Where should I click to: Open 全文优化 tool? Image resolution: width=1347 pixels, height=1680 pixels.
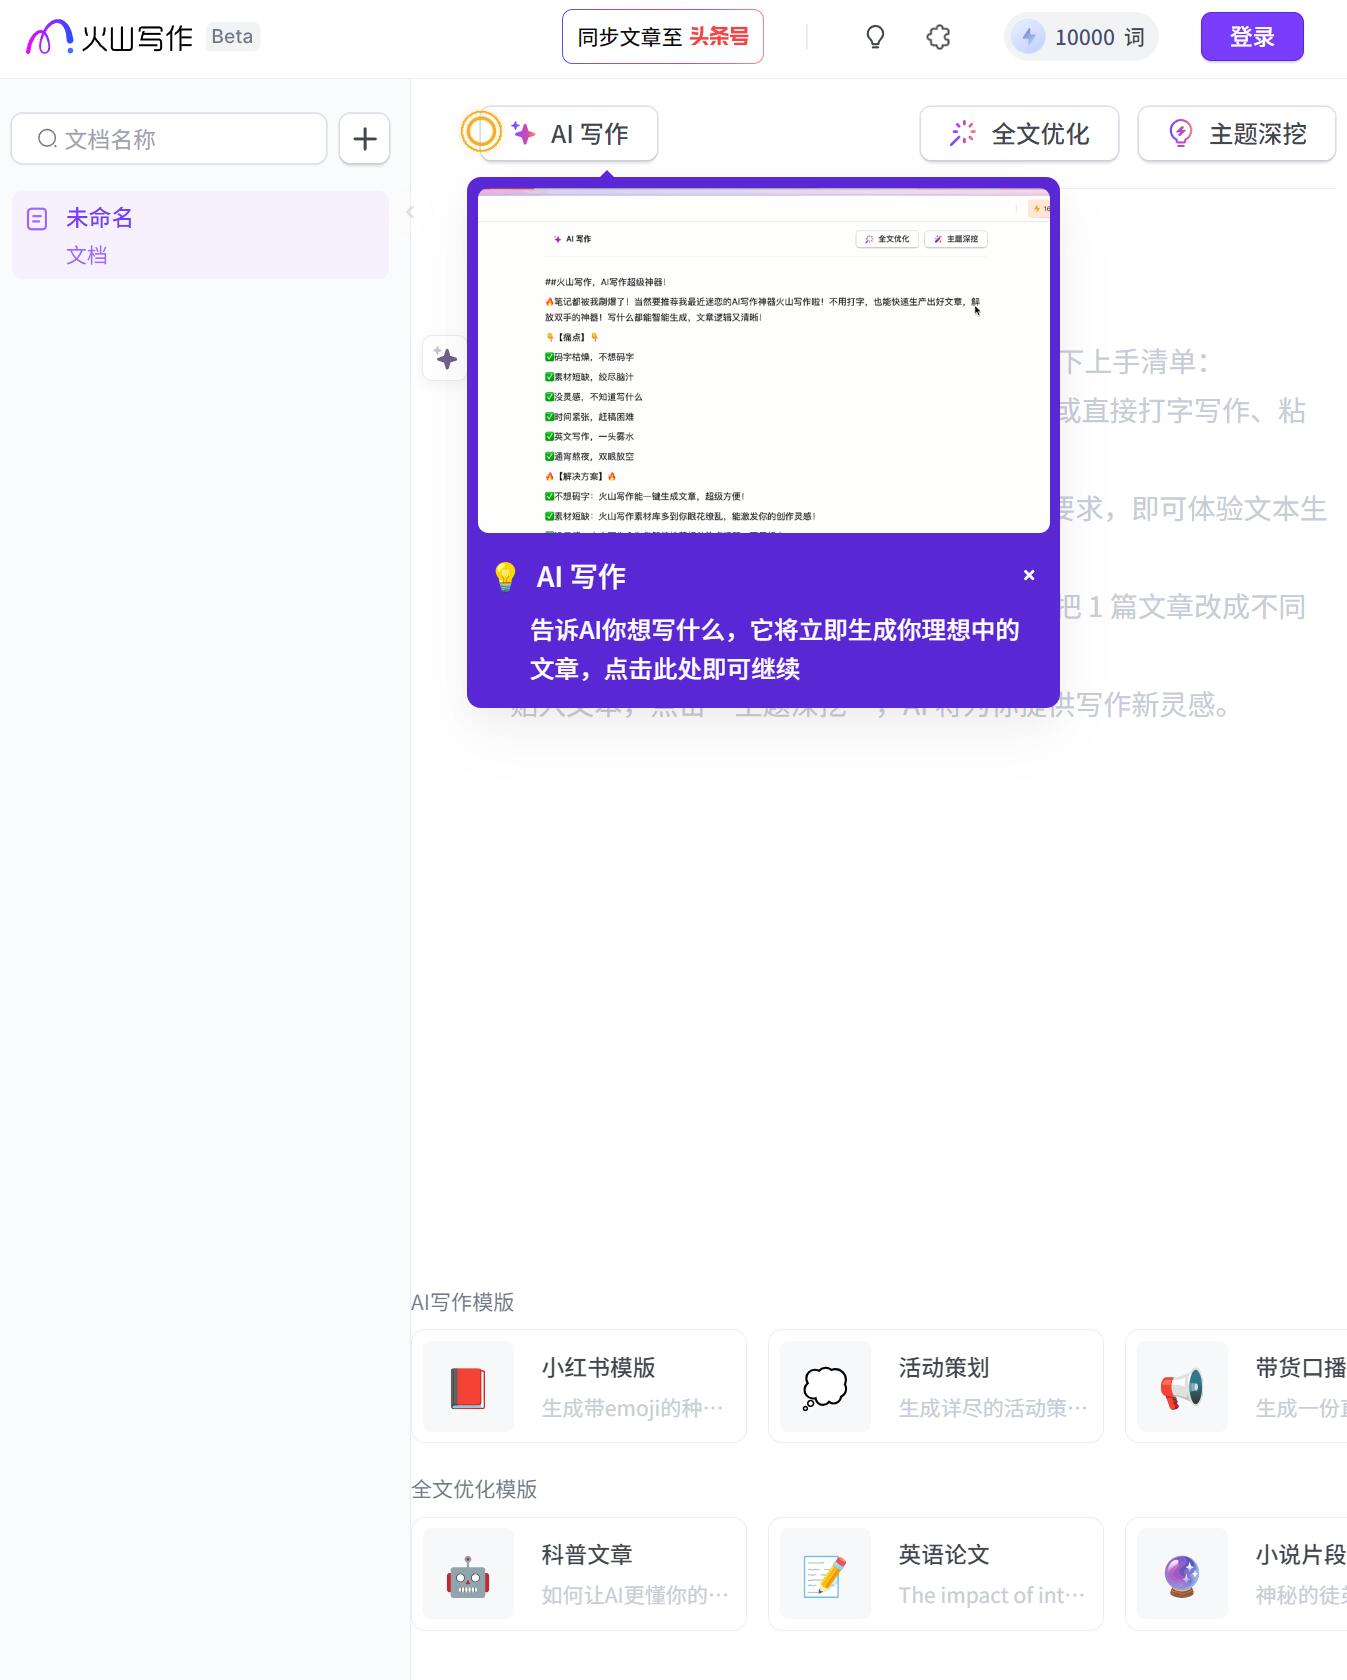point(1019,133)
